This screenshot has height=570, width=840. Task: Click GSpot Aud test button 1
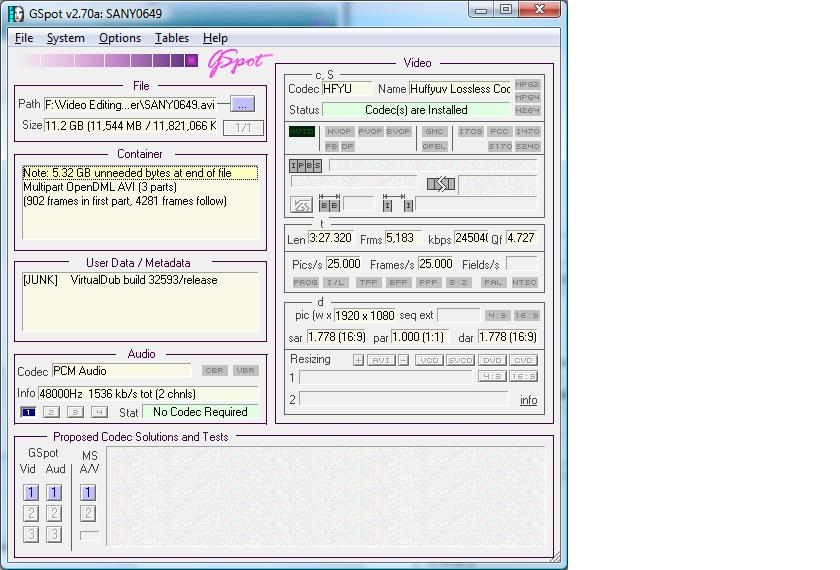(x=54, y=492)
